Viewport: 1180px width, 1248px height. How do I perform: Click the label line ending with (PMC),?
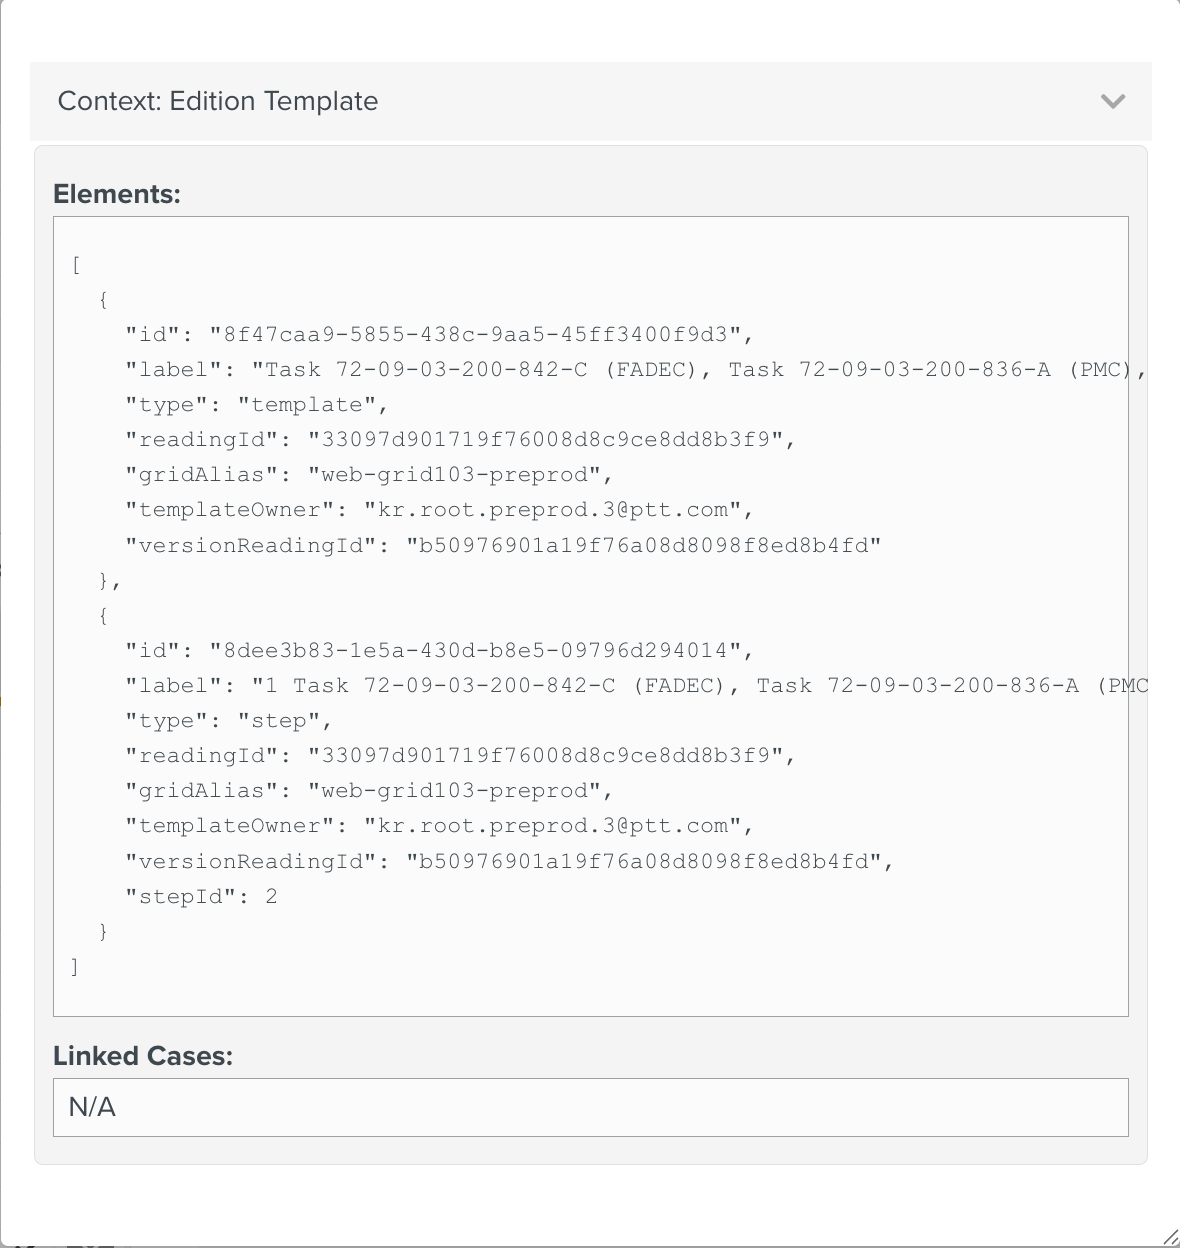635,369
